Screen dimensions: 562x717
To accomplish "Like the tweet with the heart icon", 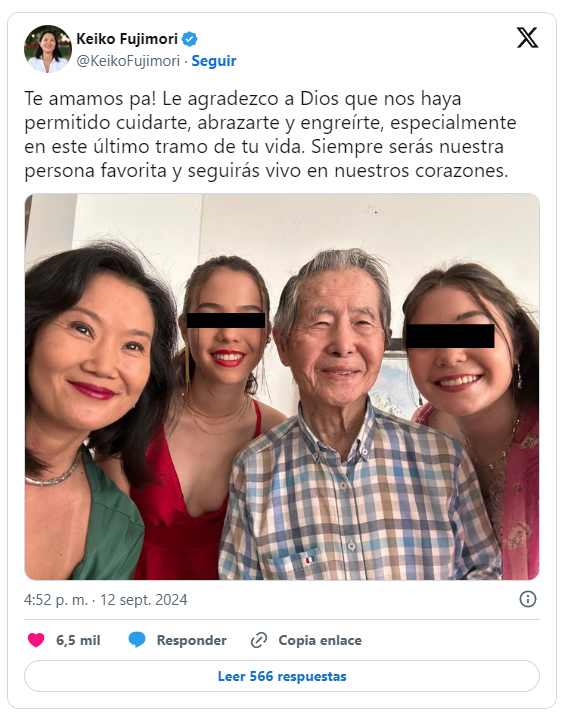I will point(36,640).
